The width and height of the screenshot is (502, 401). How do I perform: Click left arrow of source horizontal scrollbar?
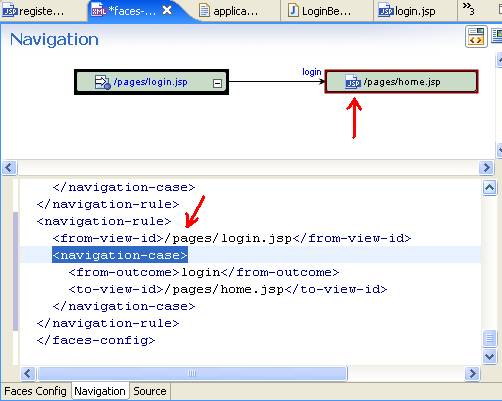[28, 373]
